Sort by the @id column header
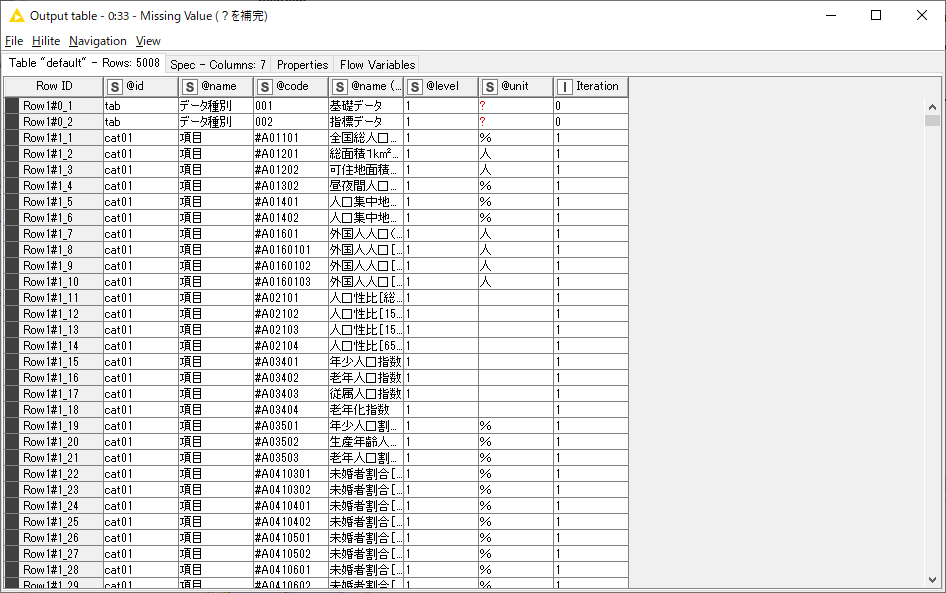The image size is (946, 593). tap(141, 86)
